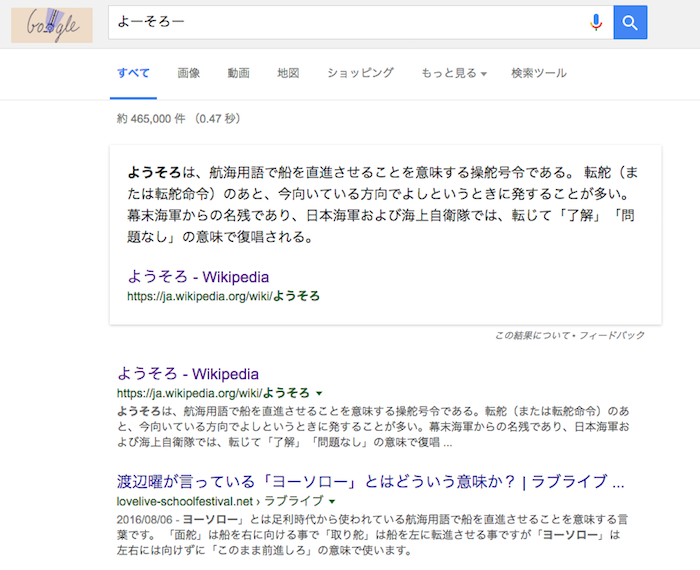This screenshot has width=700, height=570.
Task: Click the featured snippet description paragraph
Action: click(383, 204)
